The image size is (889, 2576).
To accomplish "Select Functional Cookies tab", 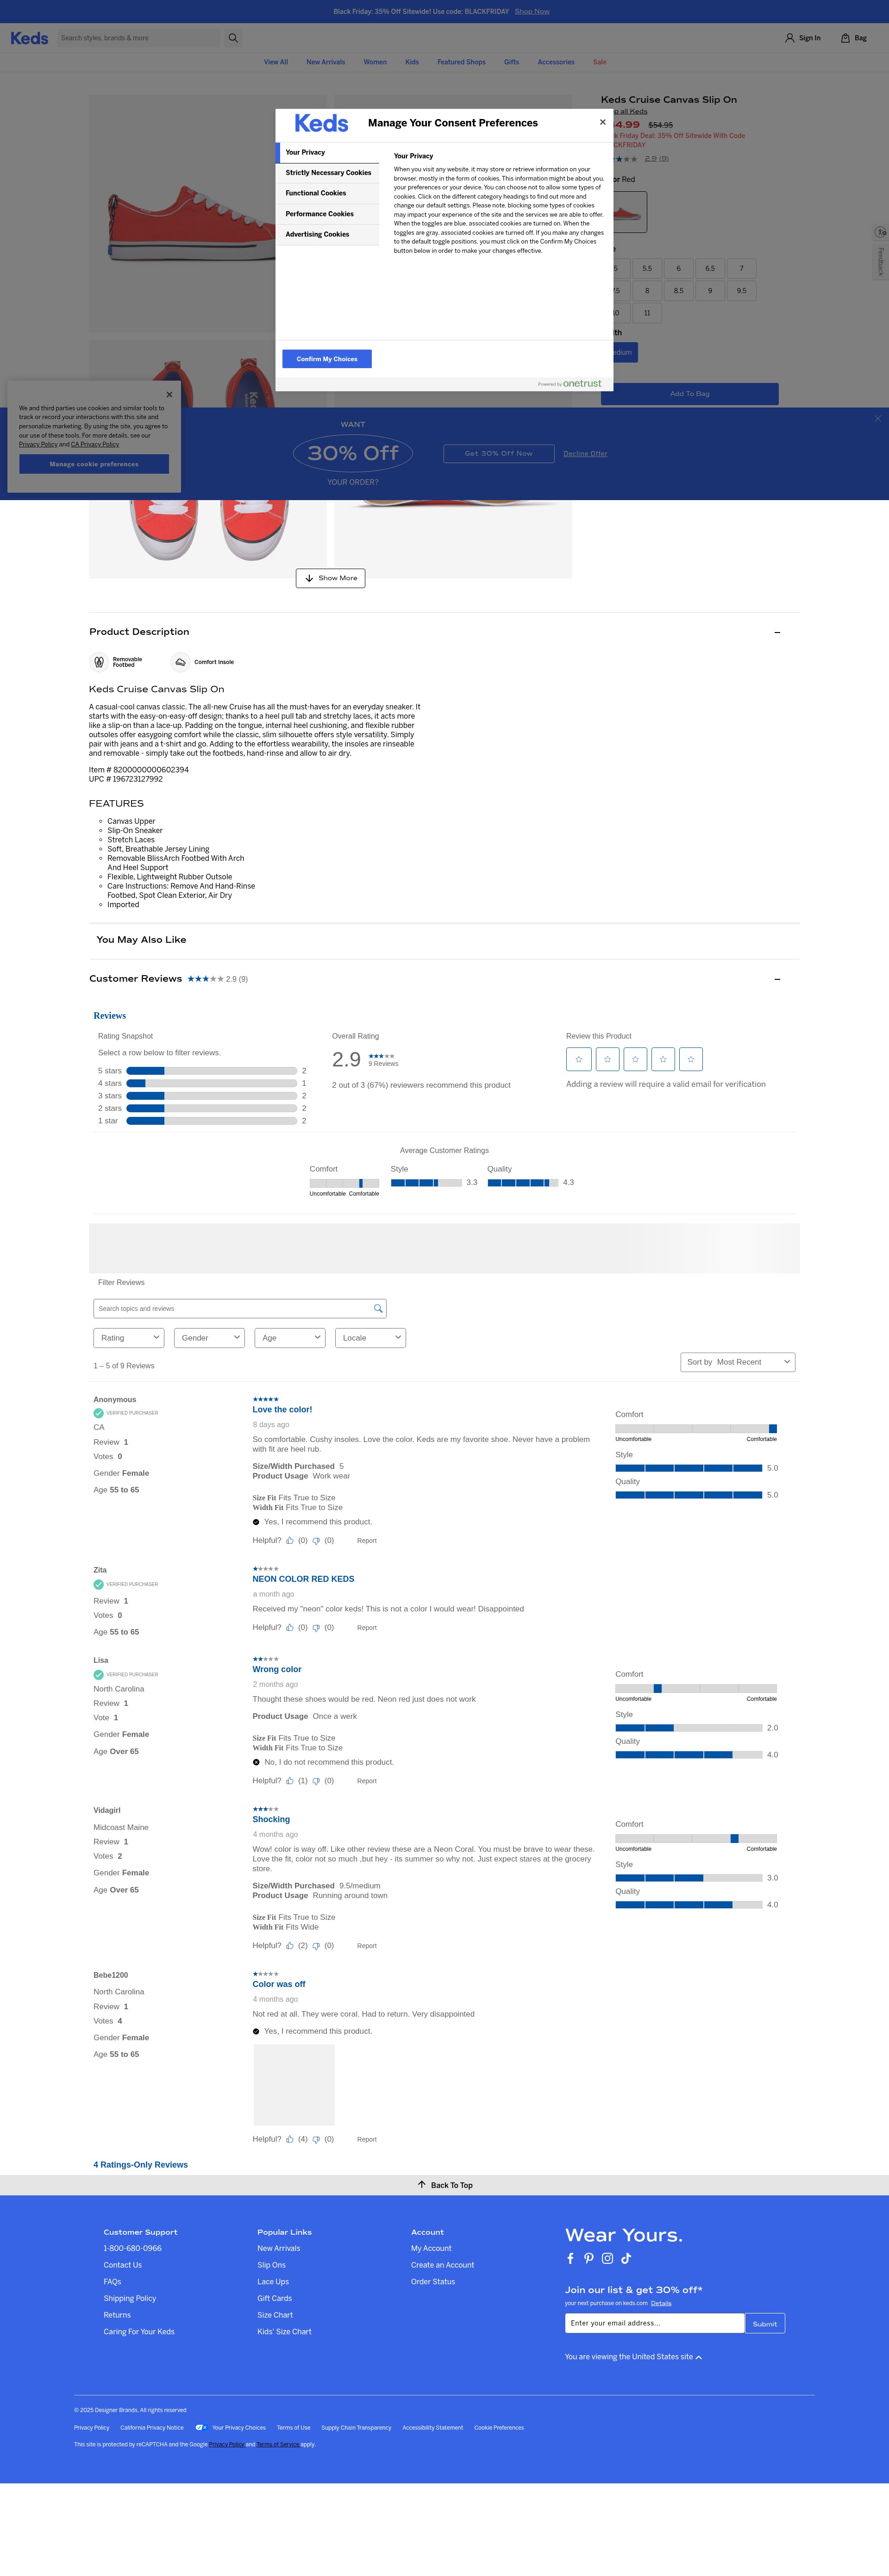I will [328, 193].
